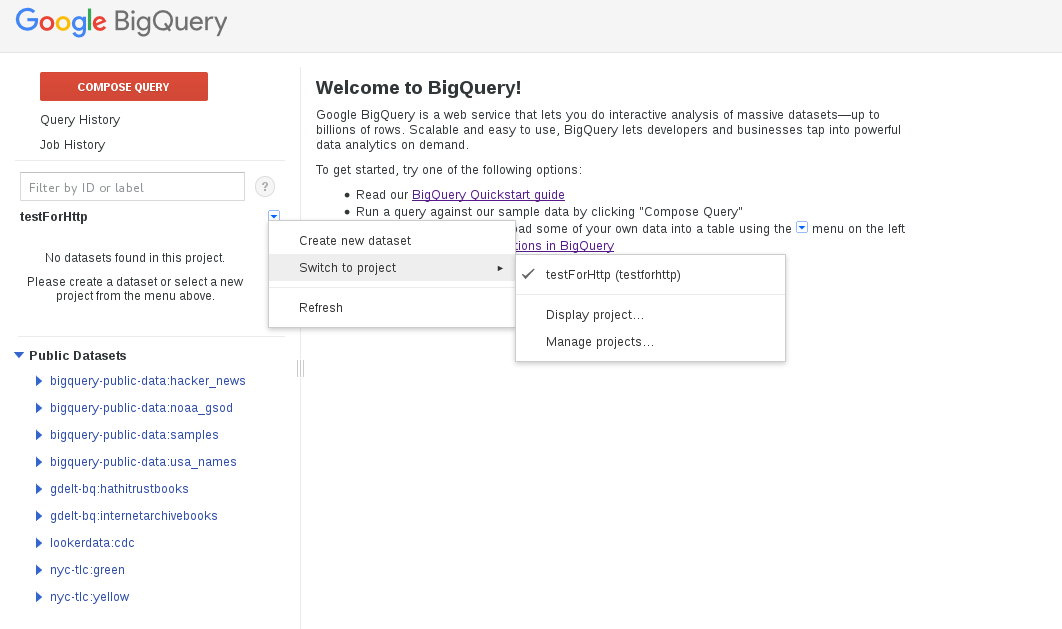This screenshot has width=1062, height=629.
Task: Expand nyc-tlc:green dataset triangle
Action: pyautogui.click(x=39, y=570)
